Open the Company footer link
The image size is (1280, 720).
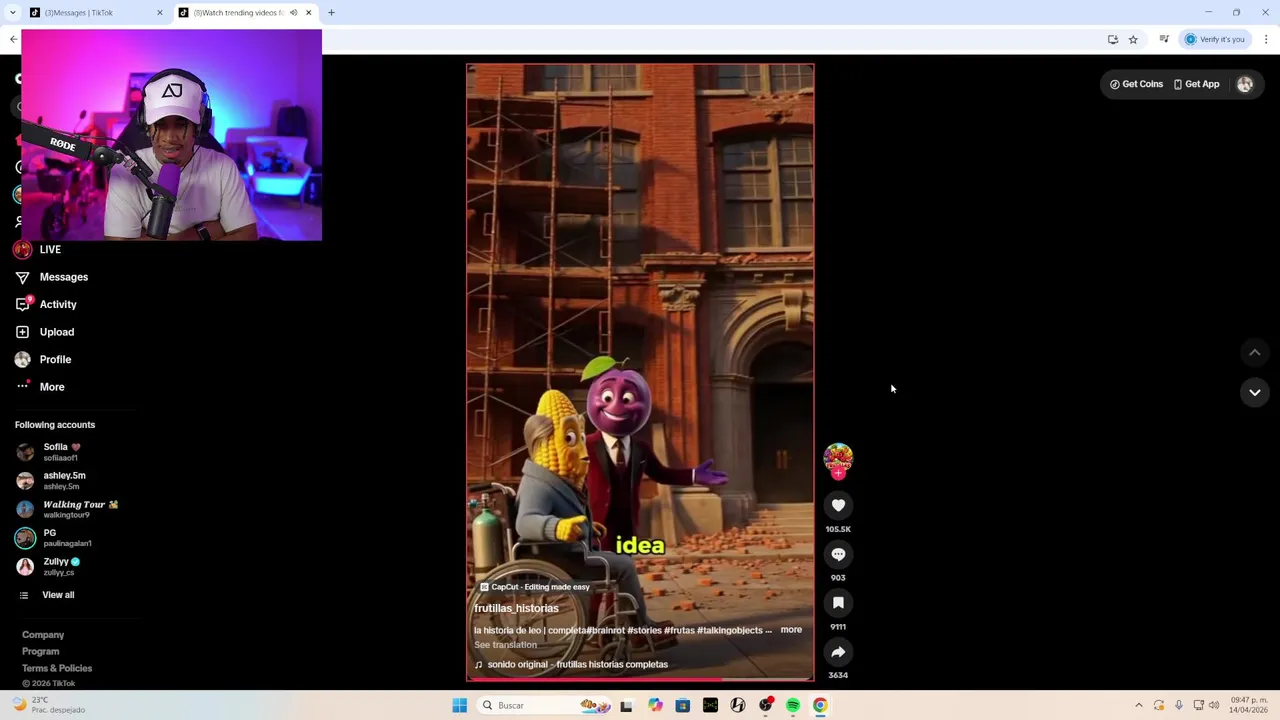(43, 635)
